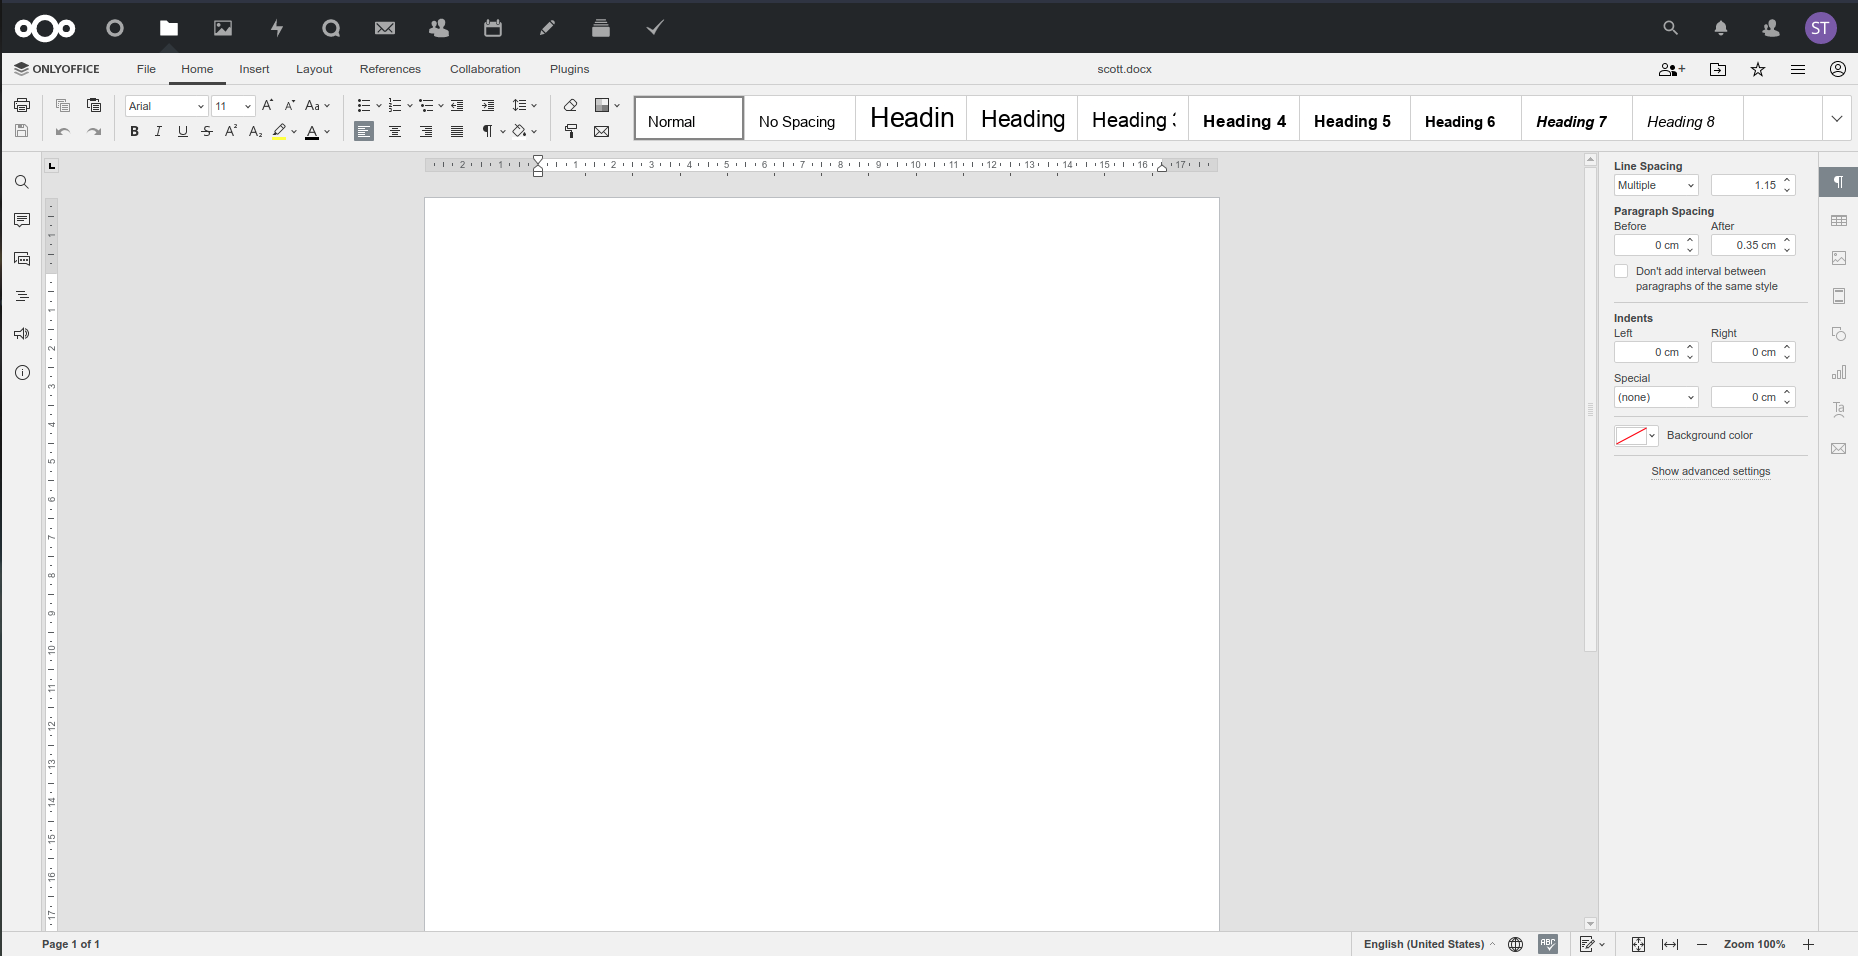Open the Find search icon in left sidebar
Screen dimensions: 1858x956
tap(22, 182)
